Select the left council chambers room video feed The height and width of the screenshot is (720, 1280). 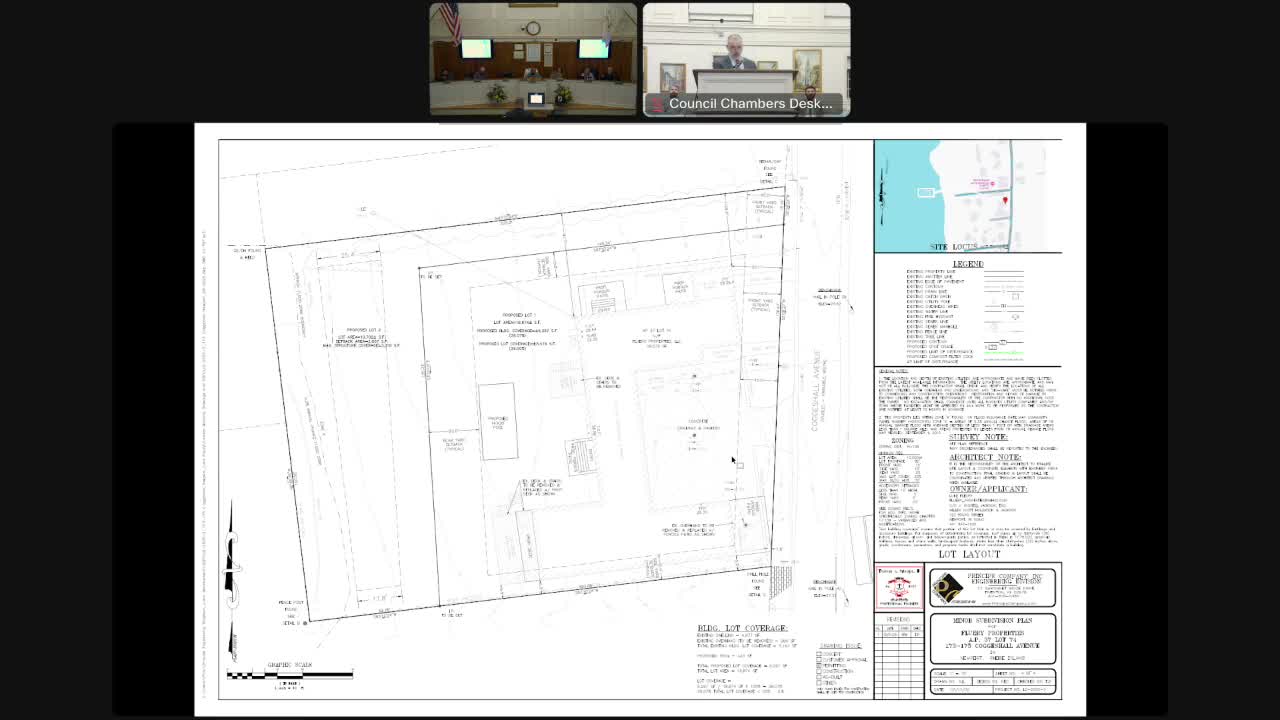coord(533,58)
